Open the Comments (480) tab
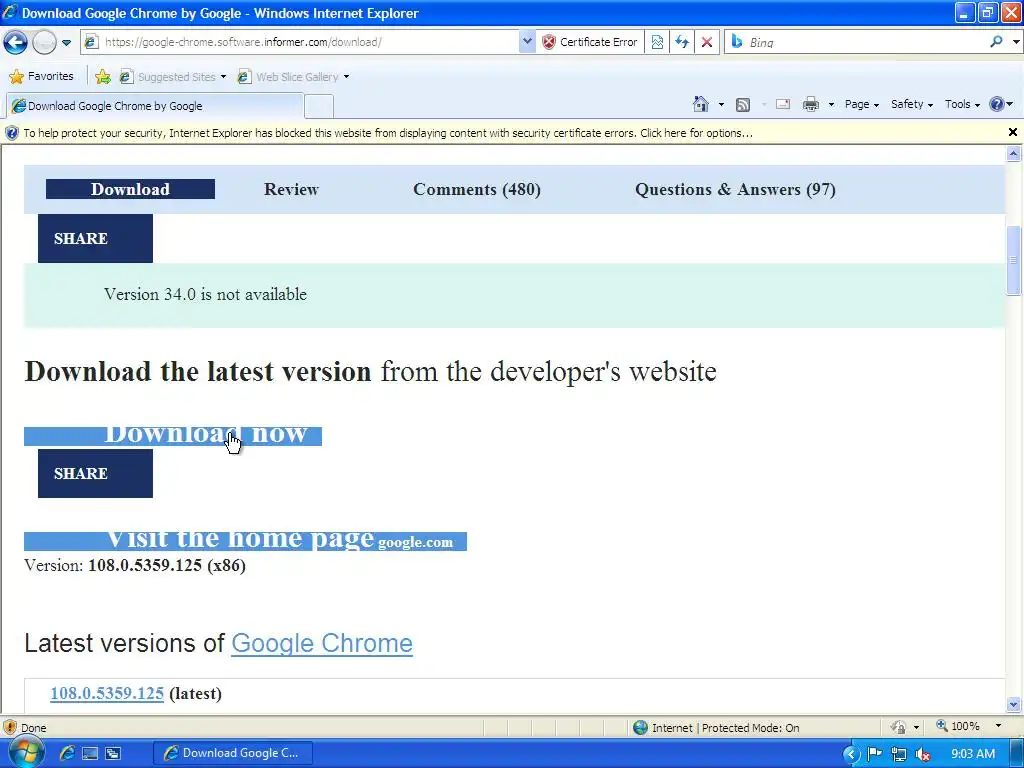Viewport: 1024px width, 768px height. pyautogui.click(x=477, y=189)
